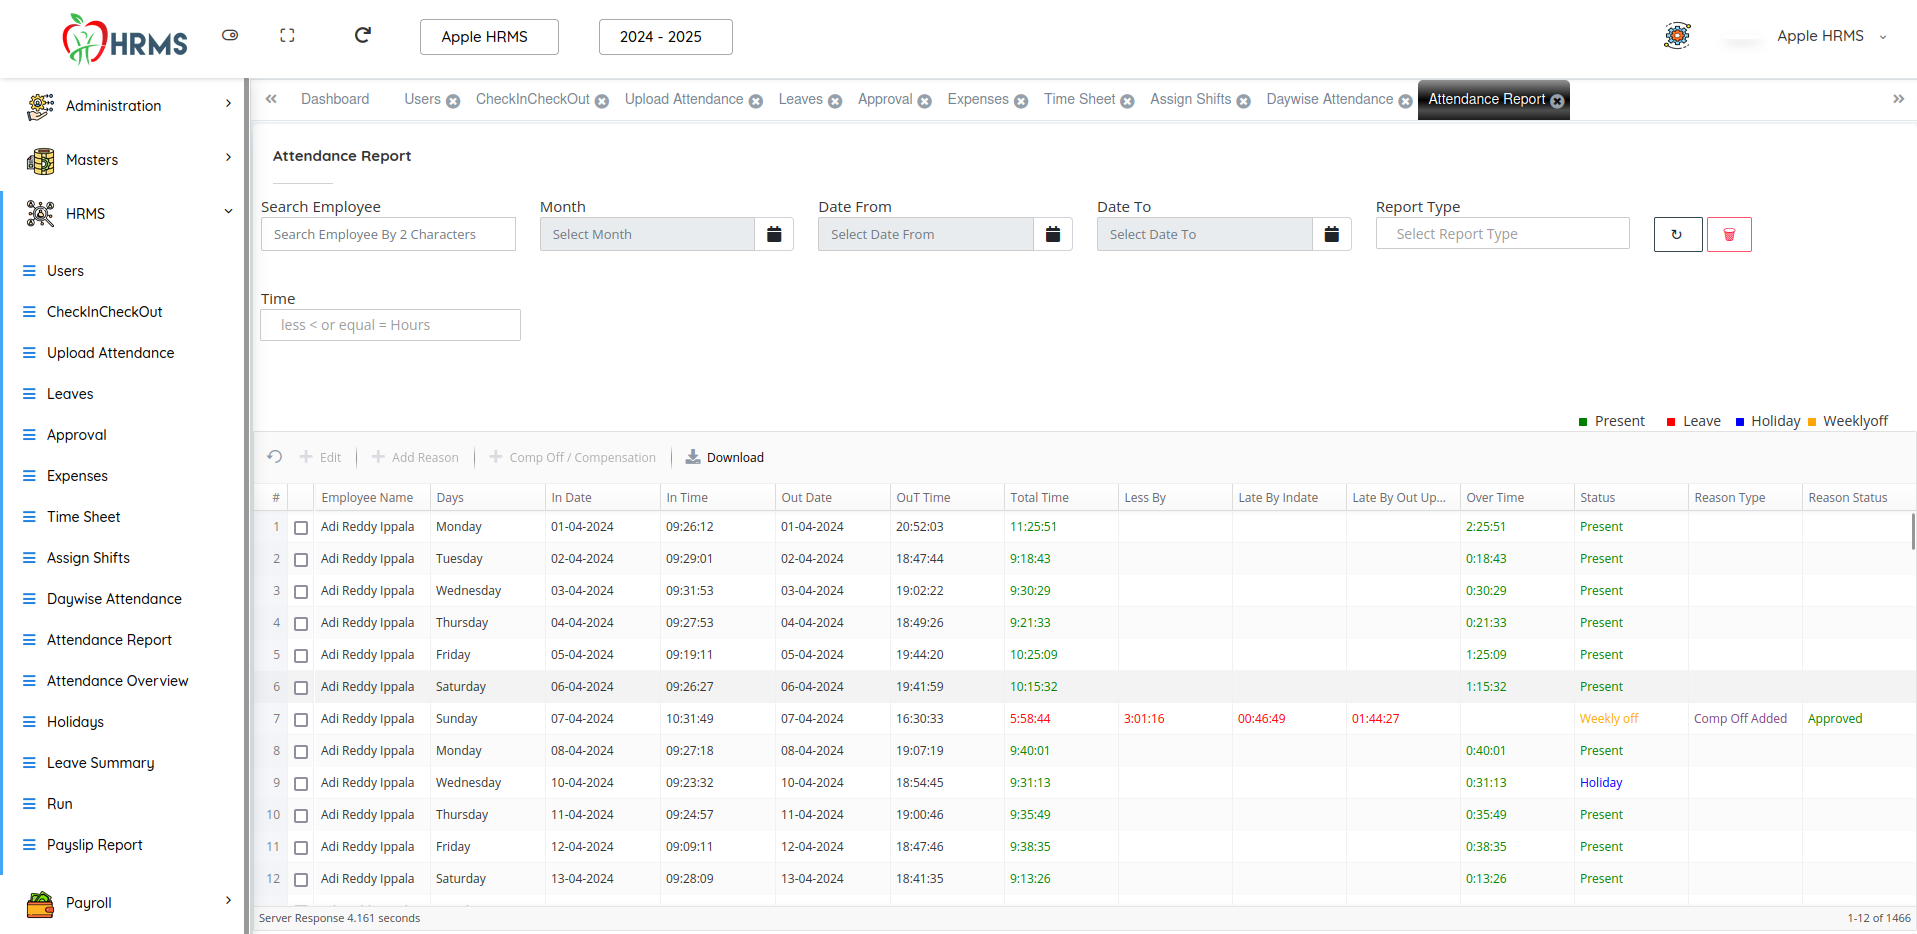The height and width of the screenshot is (934, 1917).
Task: Click the page reload icon in header
Action: (x=363, y=35)
